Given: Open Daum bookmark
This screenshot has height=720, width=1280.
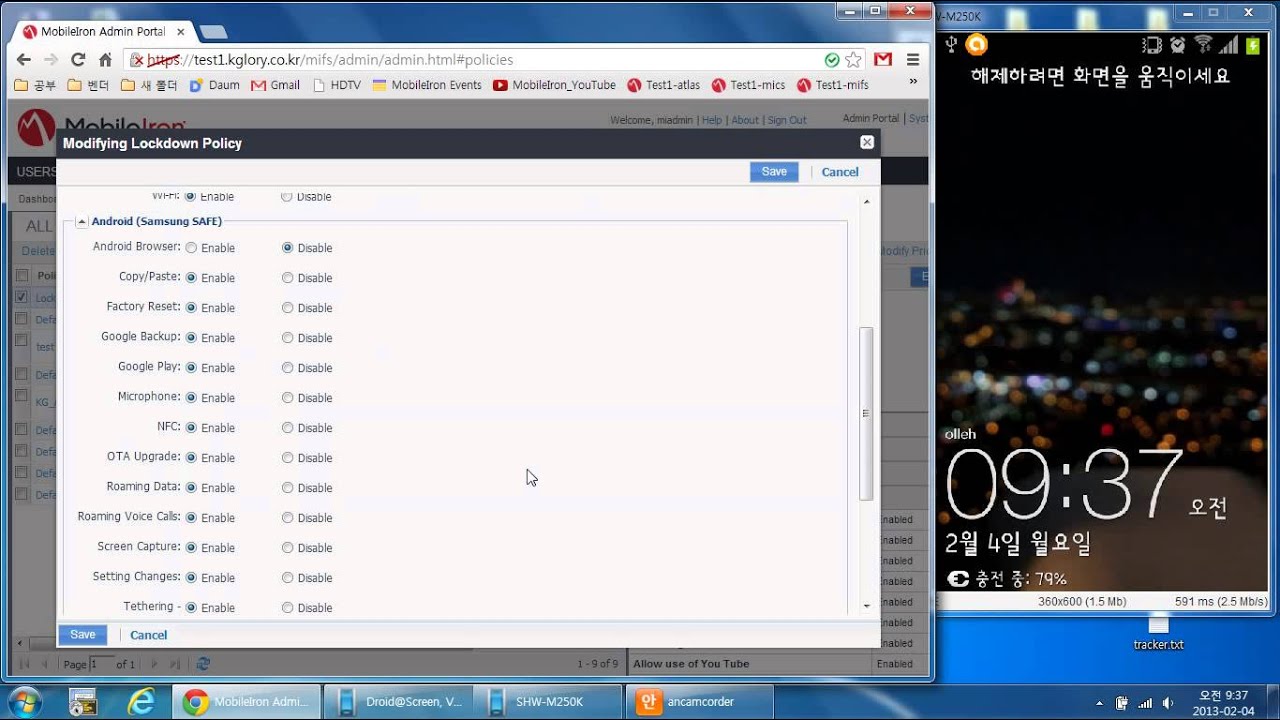Looking at the screenshot, I should [215, 85].
